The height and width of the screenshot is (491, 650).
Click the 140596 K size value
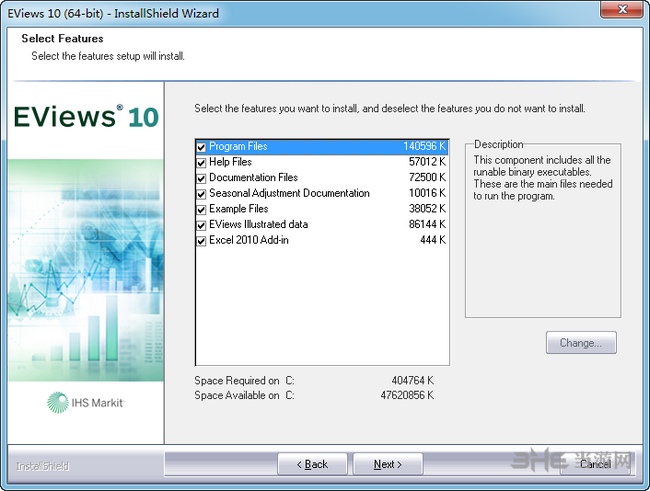coord(424,146)
